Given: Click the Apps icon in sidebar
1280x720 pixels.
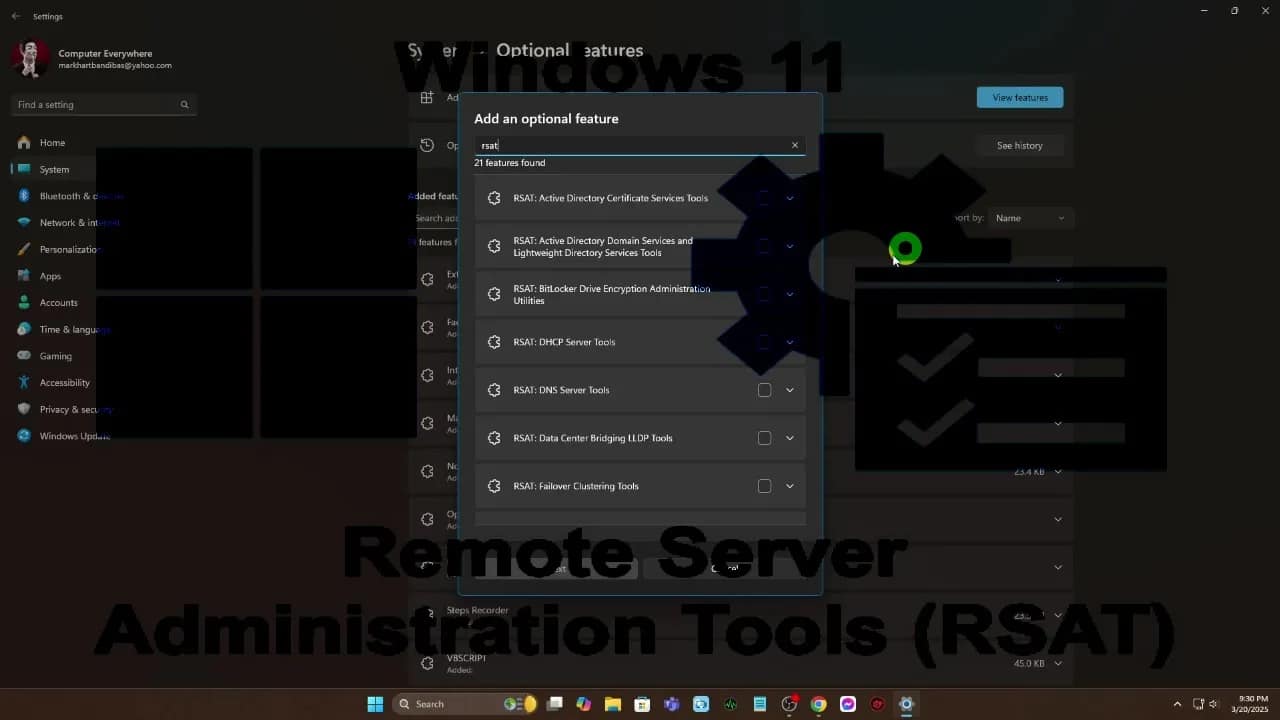Looking at the screenshot, I should [x=24, y=276].
